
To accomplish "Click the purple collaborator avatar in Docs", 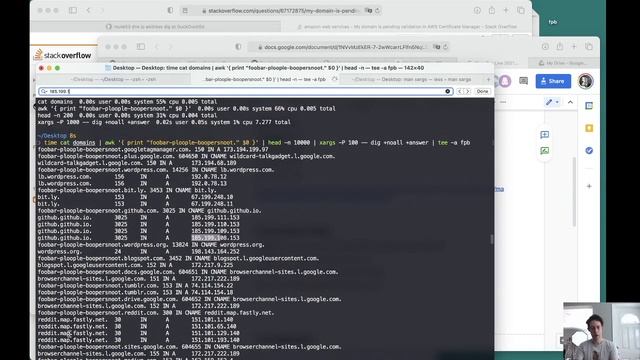I will (x=504, y=81).
